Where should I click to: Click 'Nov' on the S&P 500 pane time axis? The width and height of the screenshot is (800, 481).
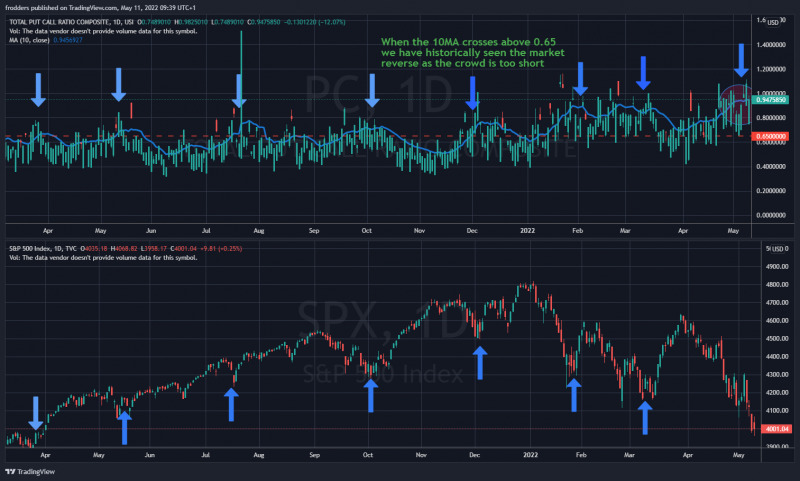[421, 455]
